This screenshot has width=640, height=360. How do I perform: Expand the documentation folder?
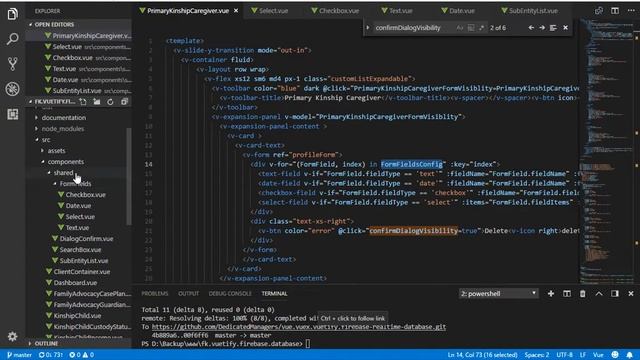64,118
